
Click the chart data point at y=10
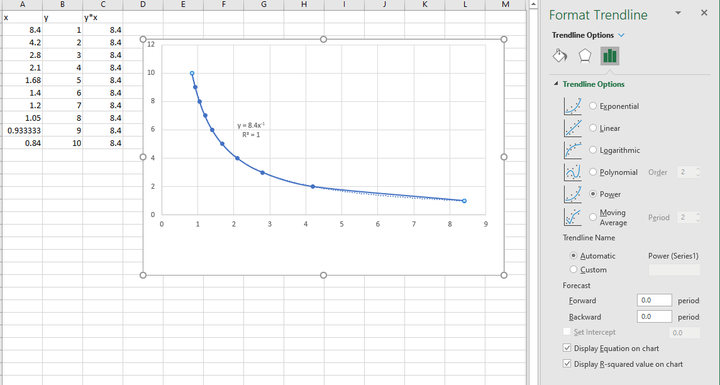click(192, 73)
